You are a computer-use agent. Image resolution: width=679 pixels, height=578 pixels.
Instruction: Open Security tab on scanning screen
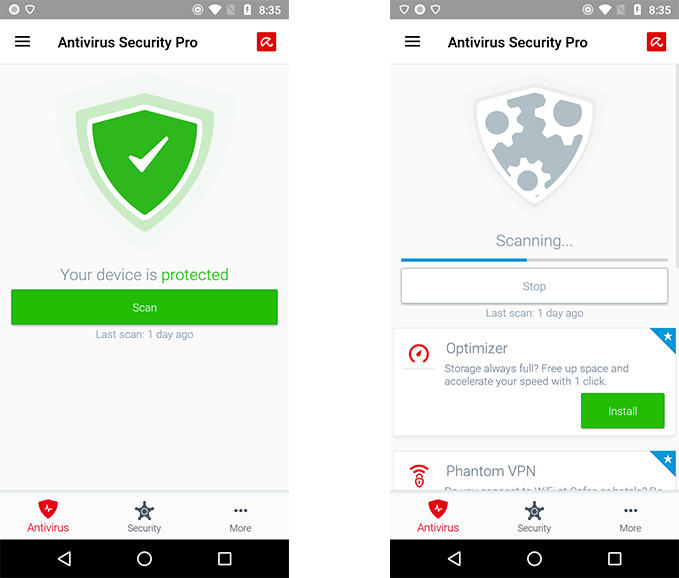point(534,517)
